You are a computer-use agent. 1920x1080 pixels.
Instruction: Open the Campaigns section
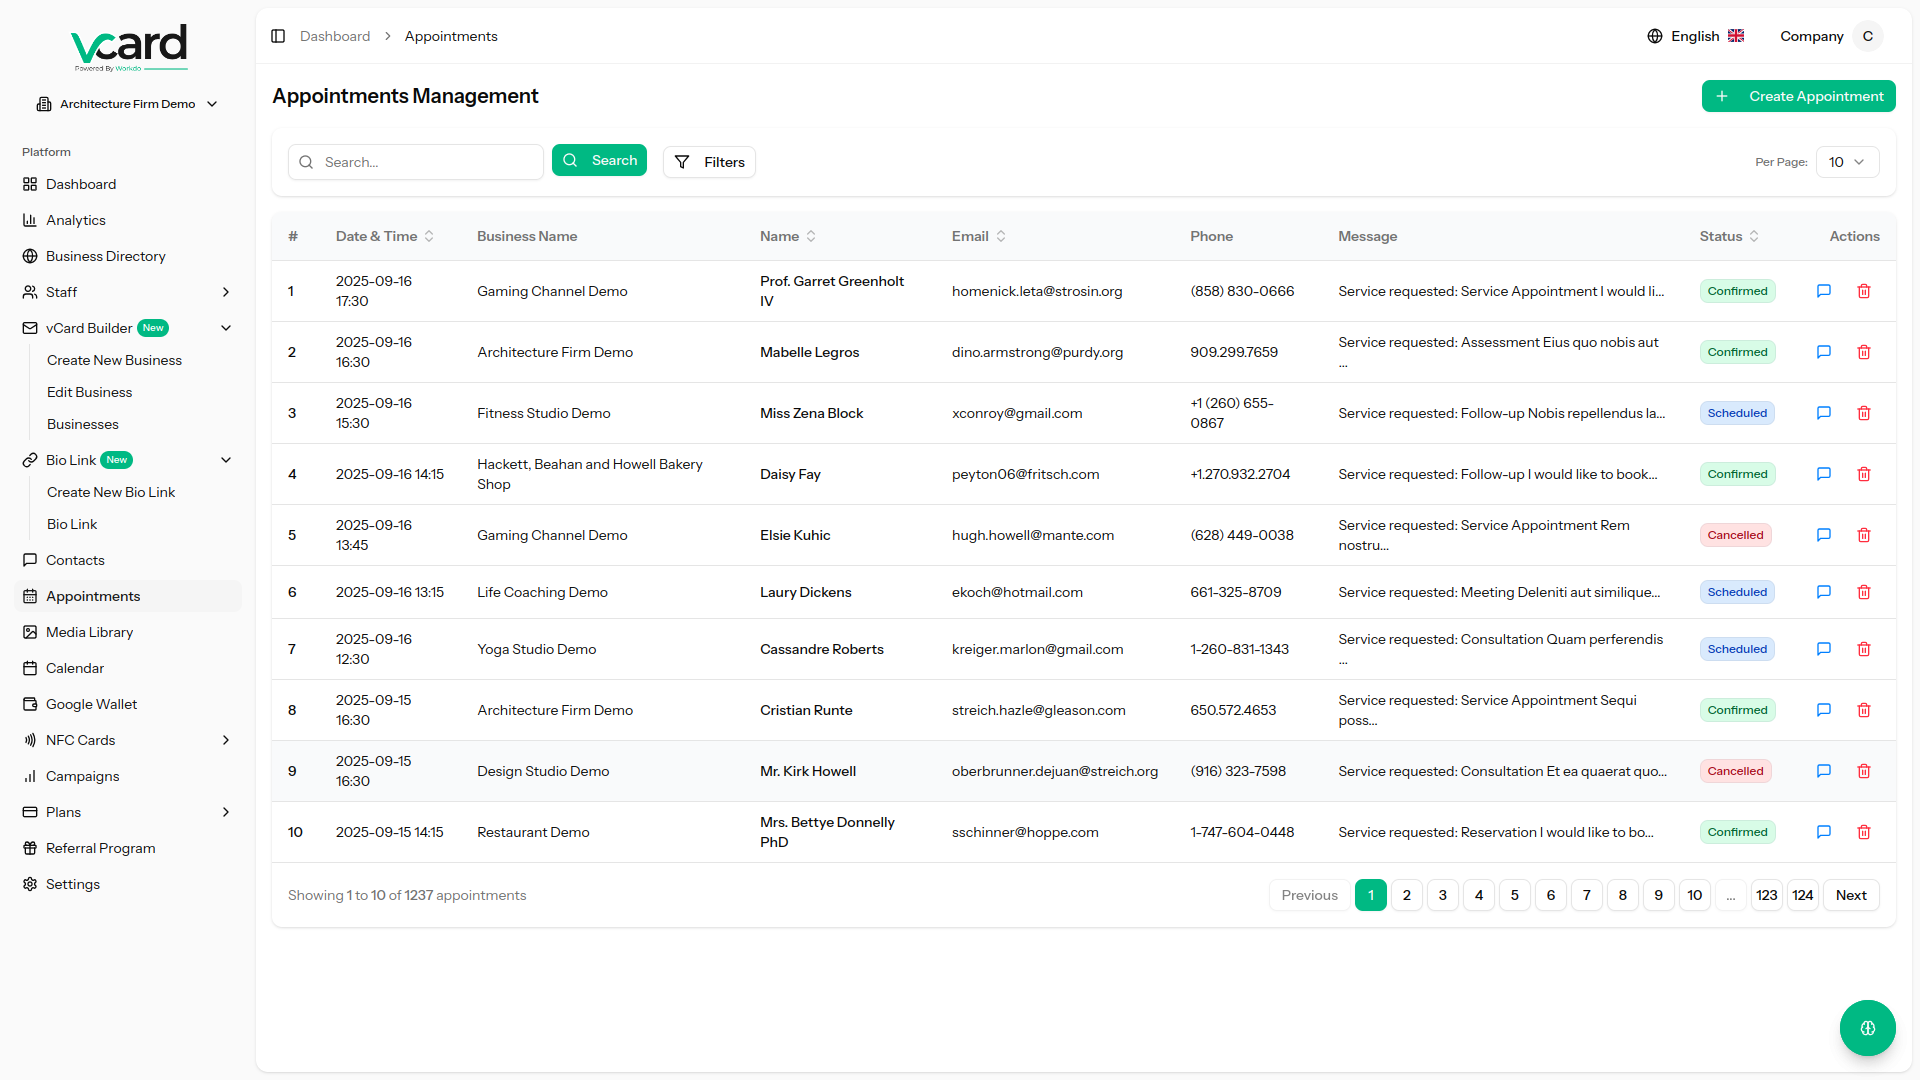[x=82, y=776]
